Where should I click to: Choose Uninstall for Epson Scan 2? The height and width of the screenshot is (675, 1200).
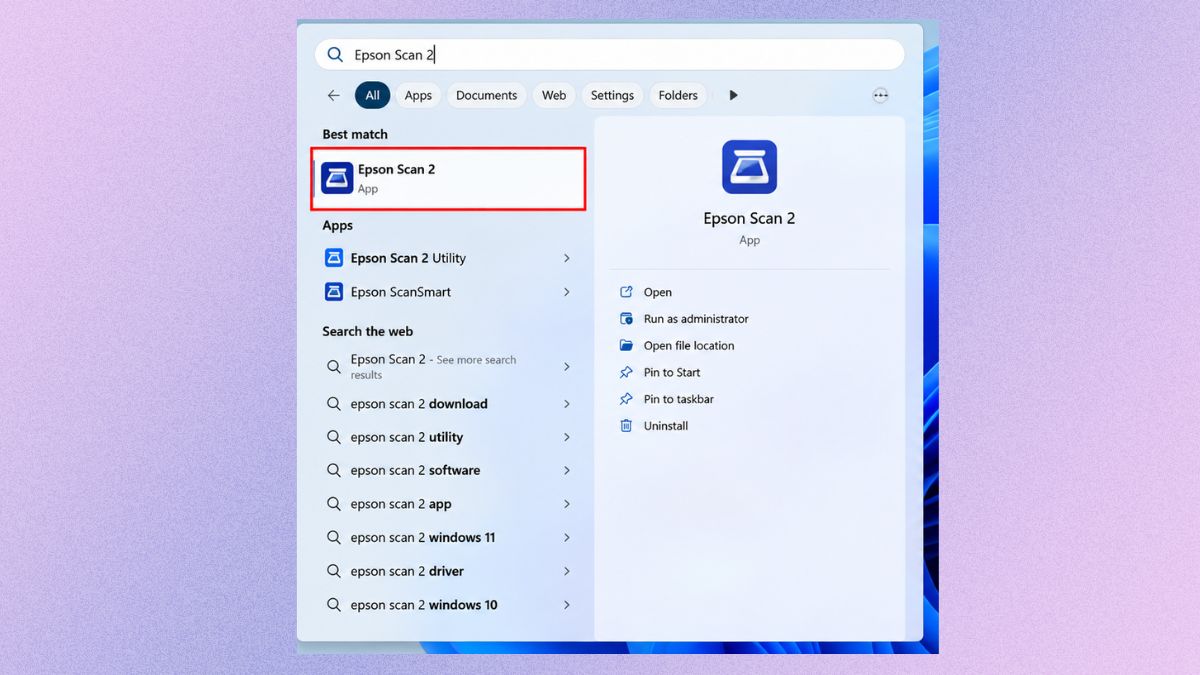666,425
